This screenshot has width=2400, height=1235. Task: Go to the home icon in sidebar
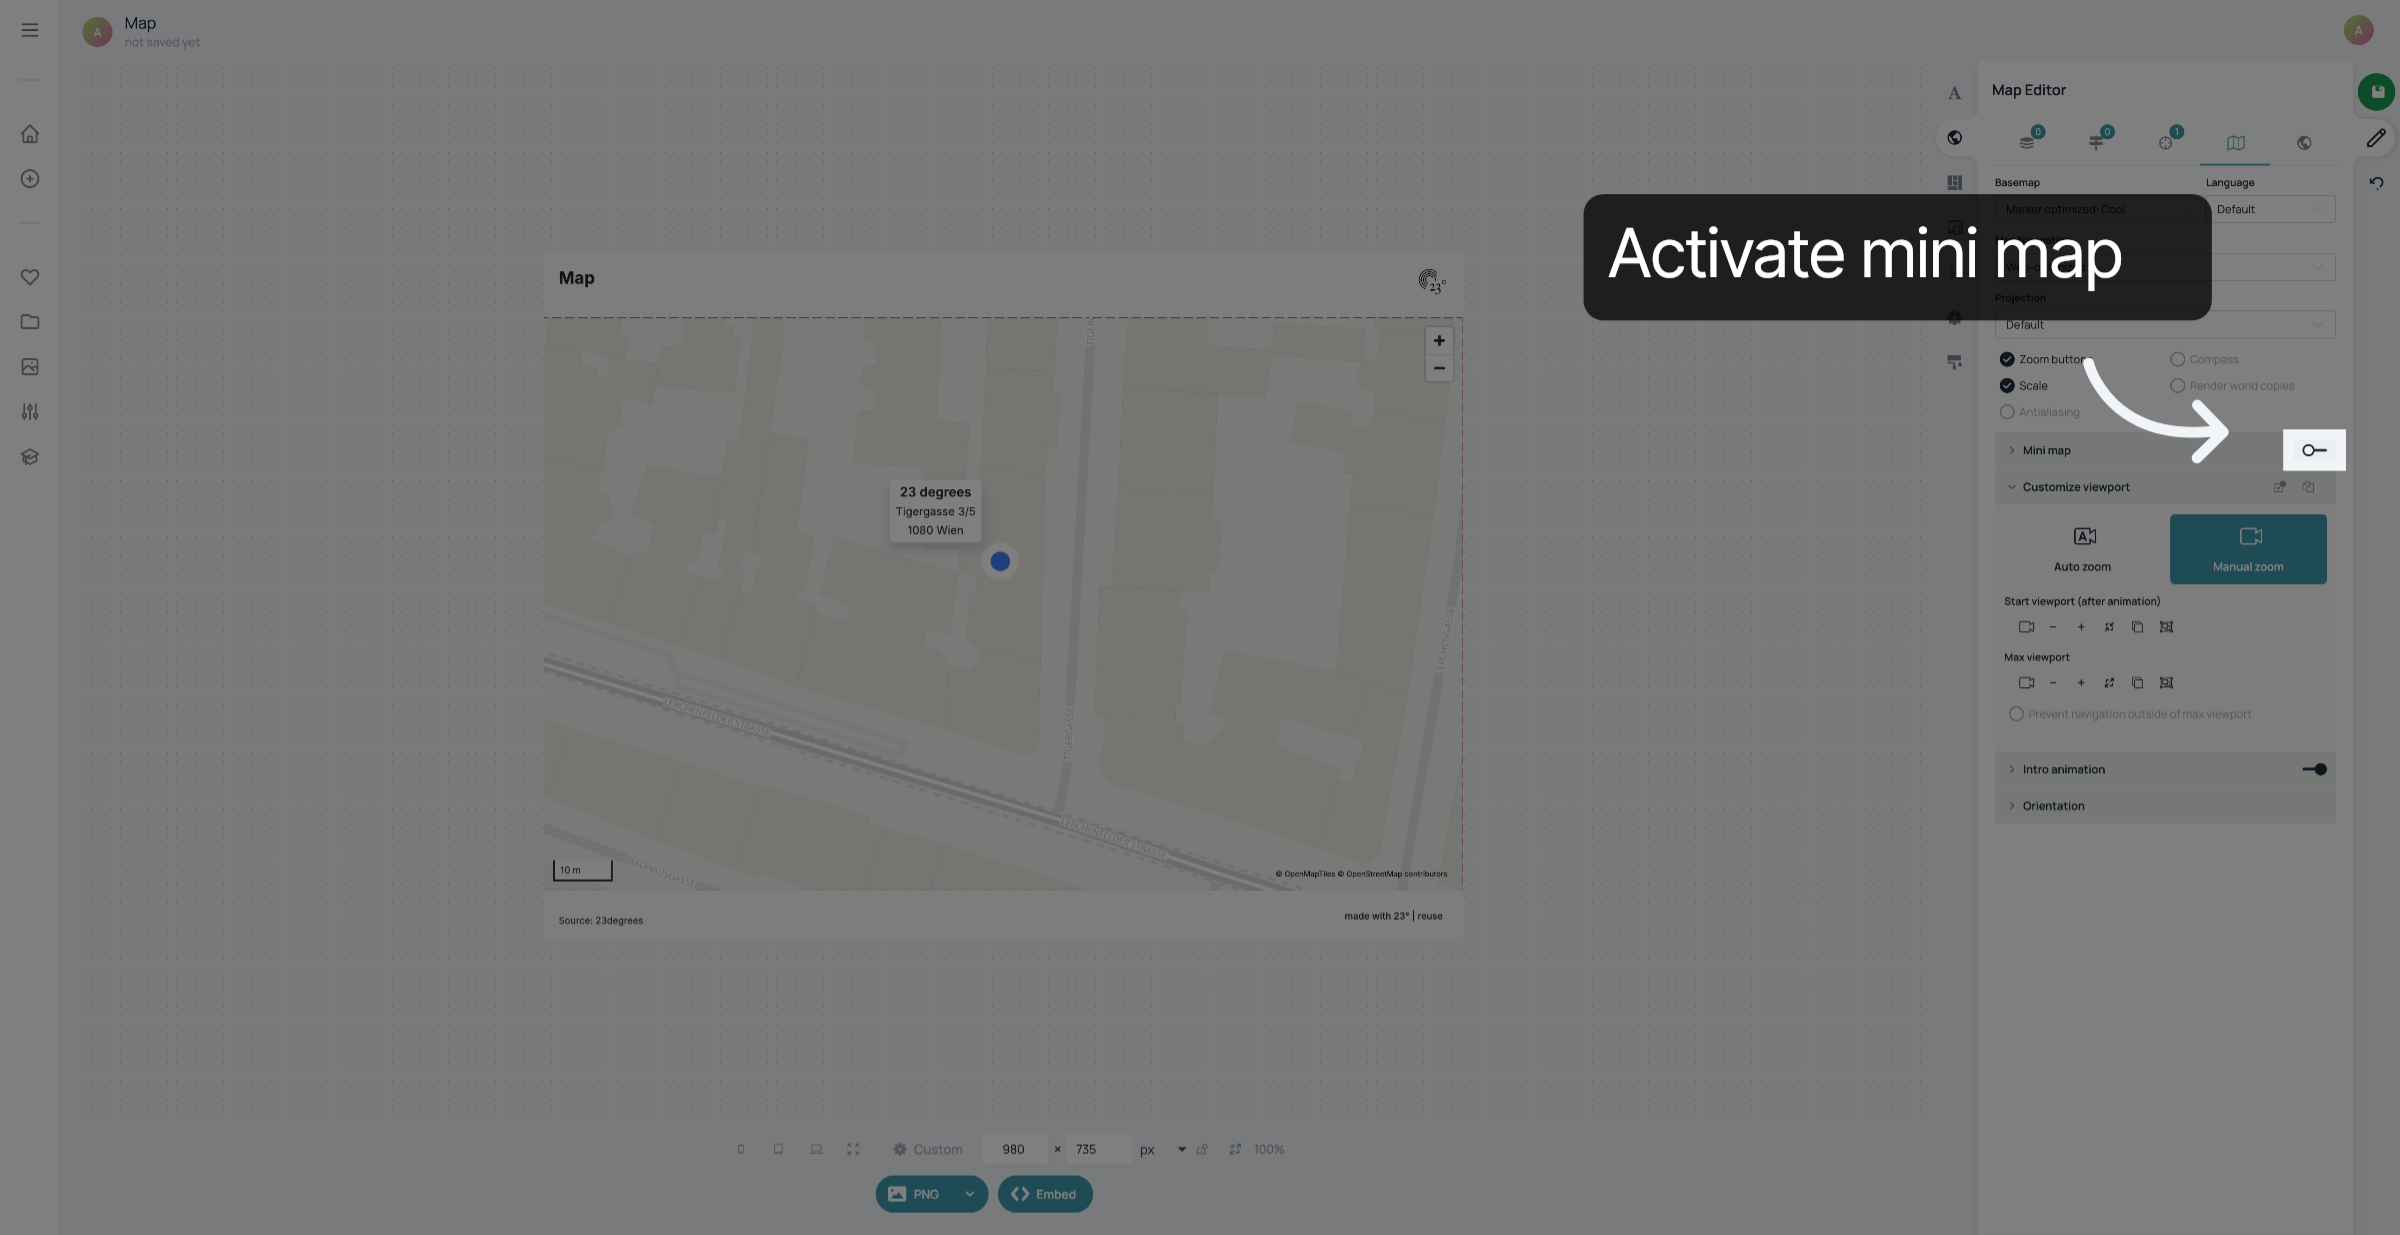(x=30, y=134)
